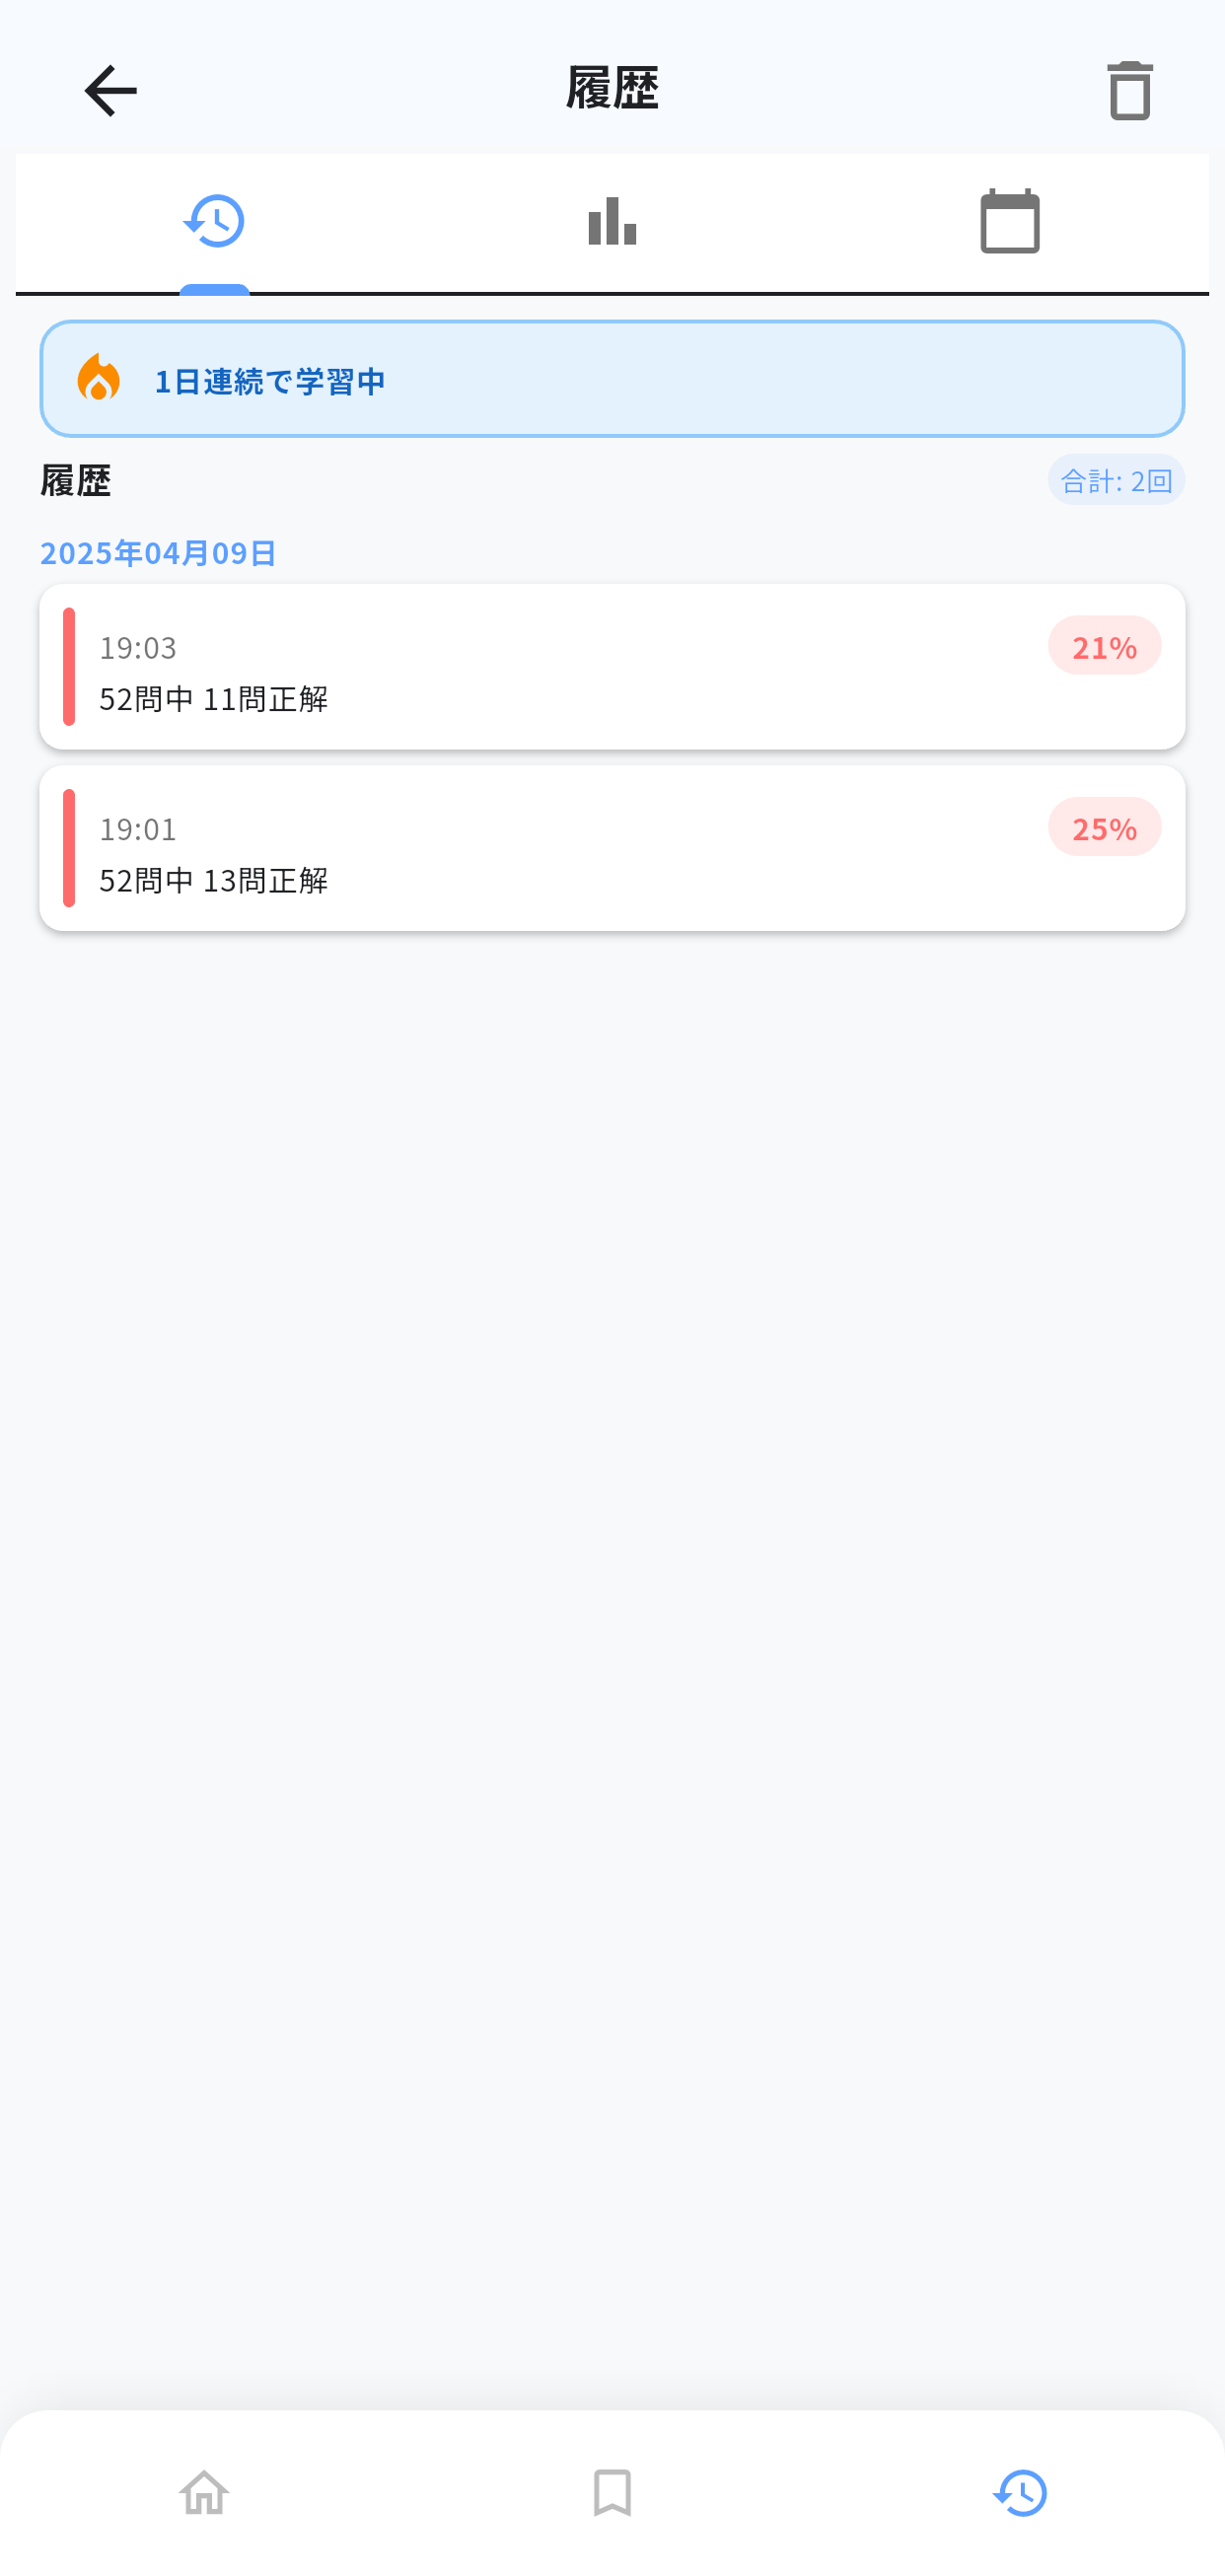Tap the 履歴 page title
Viewport: 1225px width, 2576px height.
[x=612, y=89]
